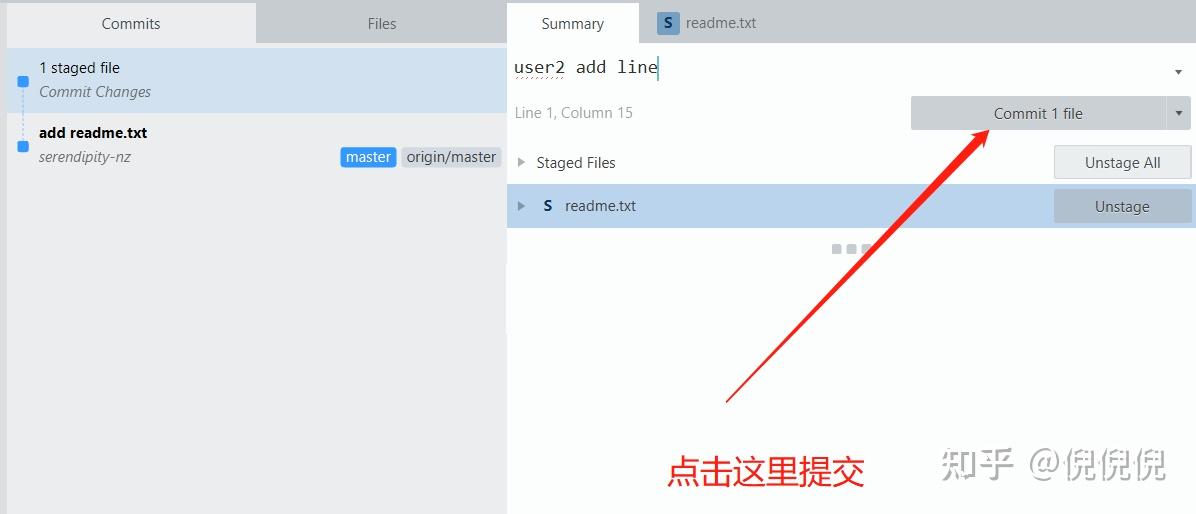Open the readme.txt tab
The width and height of the screenshot is (1196, 514).
point(707,23)
